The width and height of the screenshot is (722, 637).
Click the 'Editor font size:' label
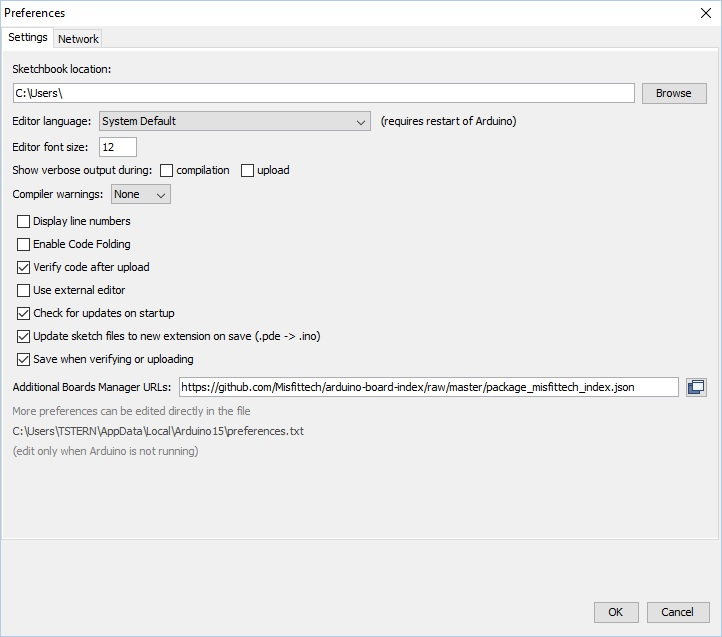(x=50, y=147)
